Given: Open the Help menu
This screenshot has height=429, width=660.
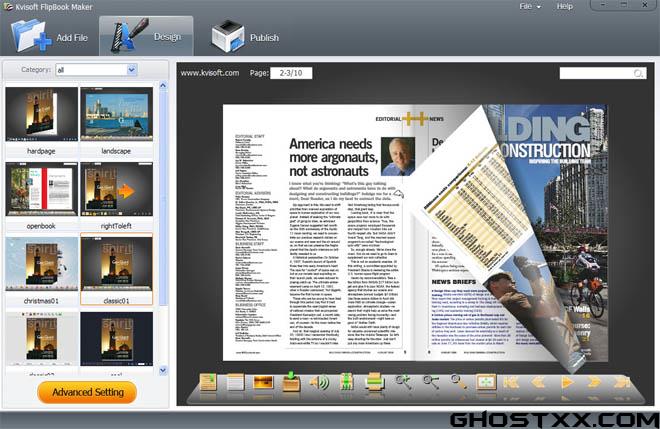Looking at the screenshot, I should (x=564, y=6).
